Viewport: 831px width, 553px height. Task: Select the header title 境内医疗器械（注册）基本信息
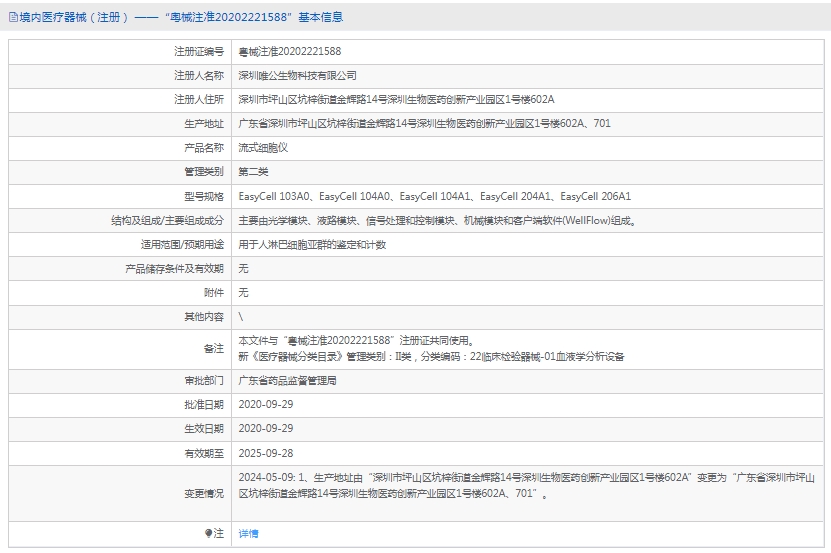pyautogui.click(x=181, y=17)
